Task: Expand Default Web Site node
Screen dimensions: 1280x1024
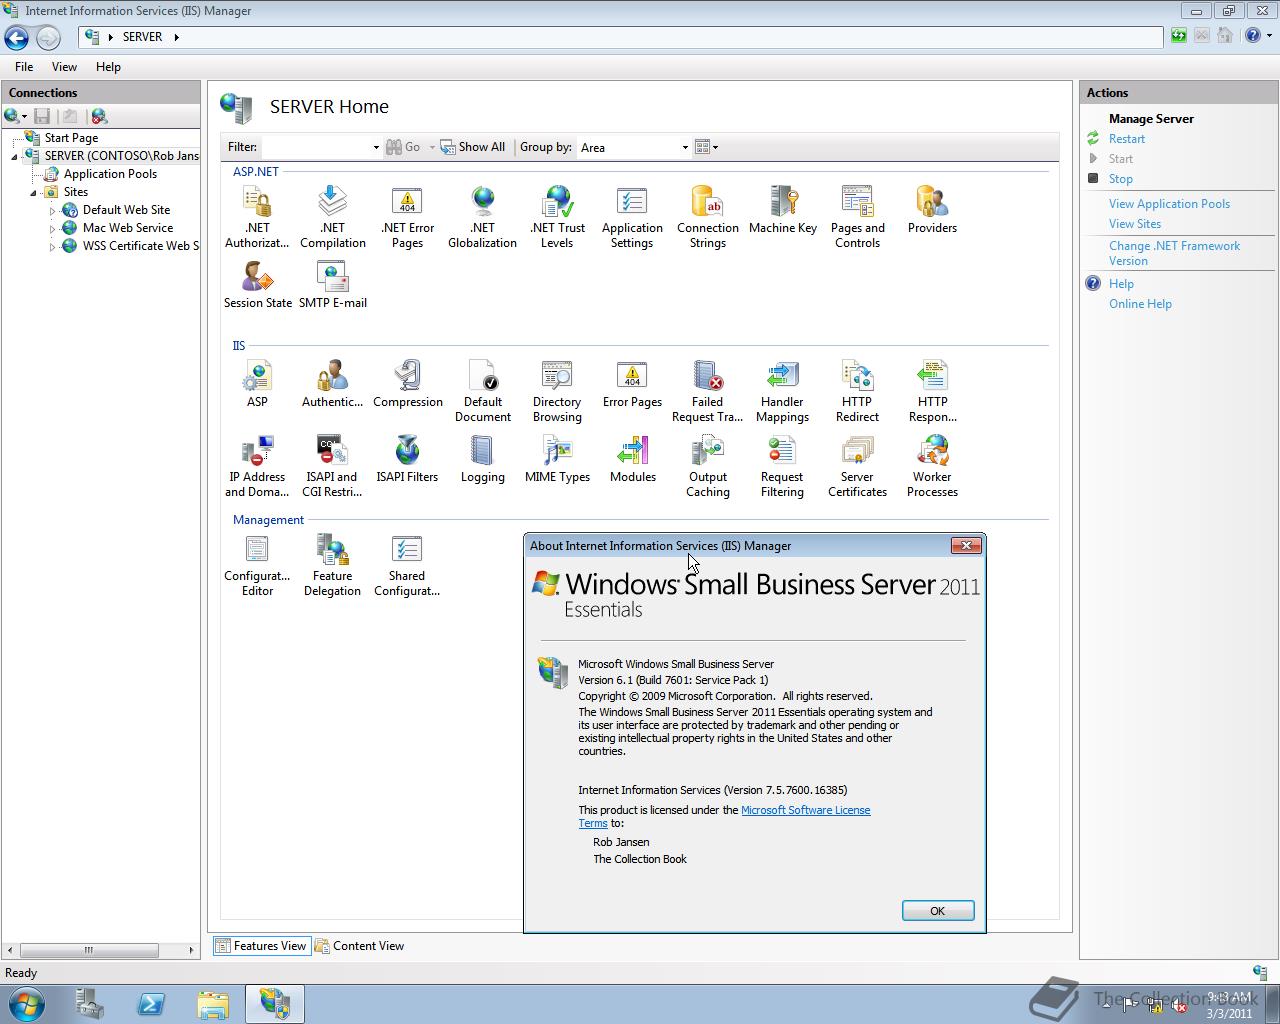Action: (52, 210)
